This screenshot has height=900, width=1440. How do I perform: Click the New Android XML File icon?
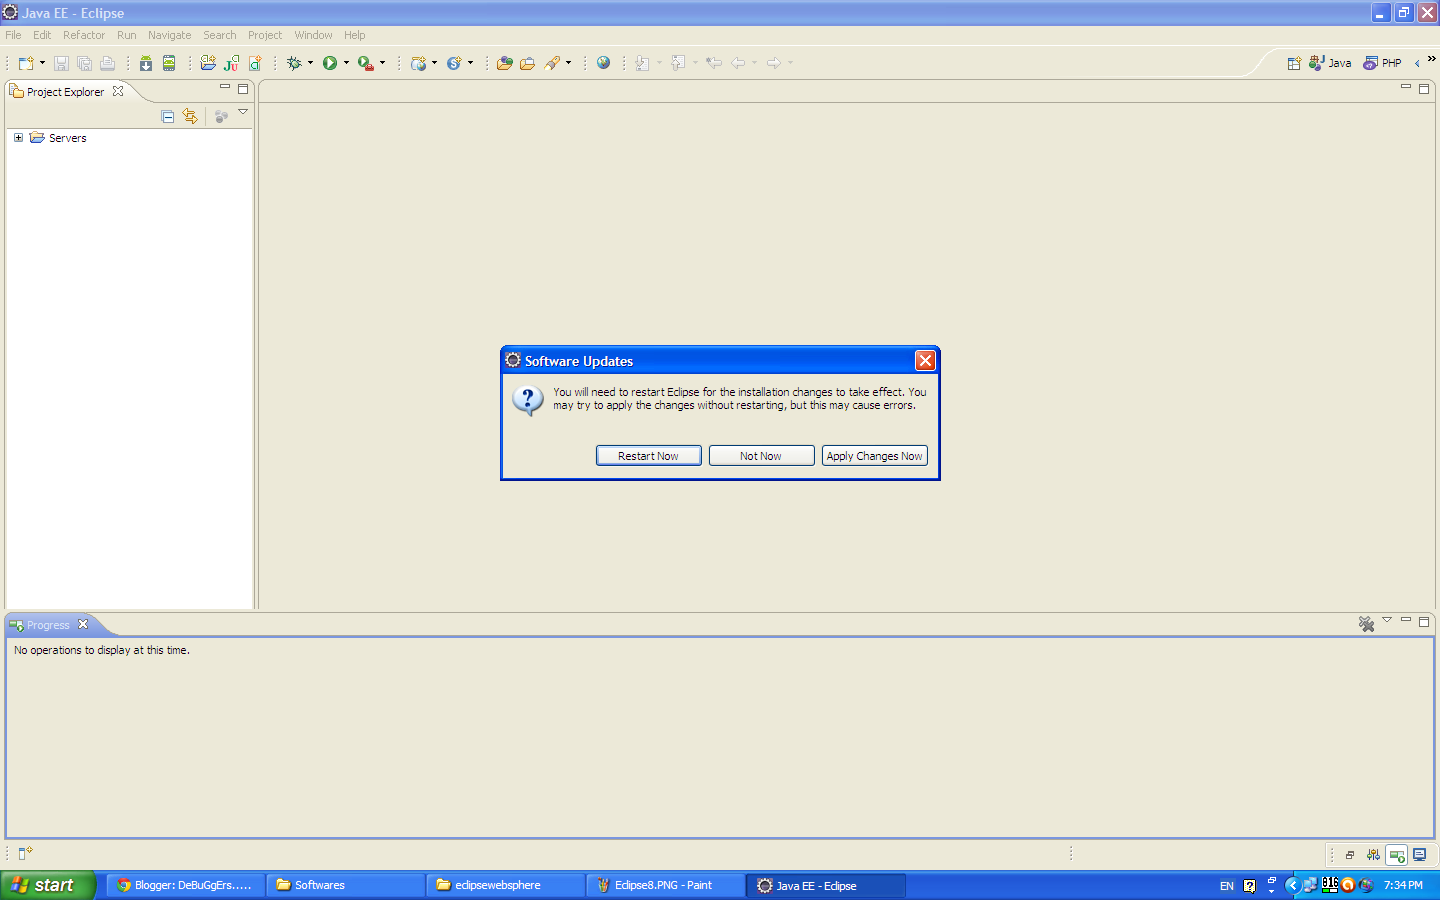coord(255,63)
